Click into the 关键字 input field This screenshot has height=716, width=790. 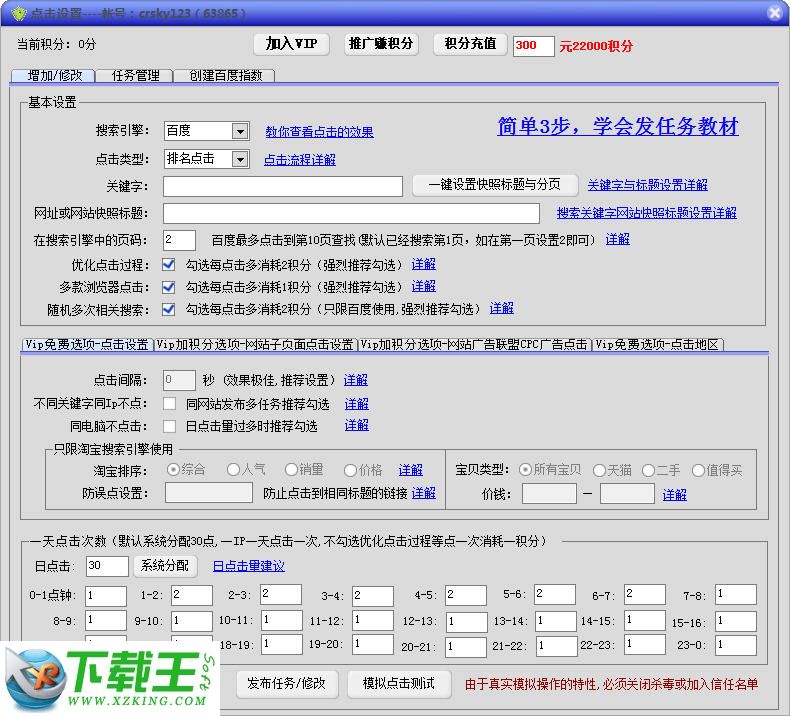click(x=283, y=186)
